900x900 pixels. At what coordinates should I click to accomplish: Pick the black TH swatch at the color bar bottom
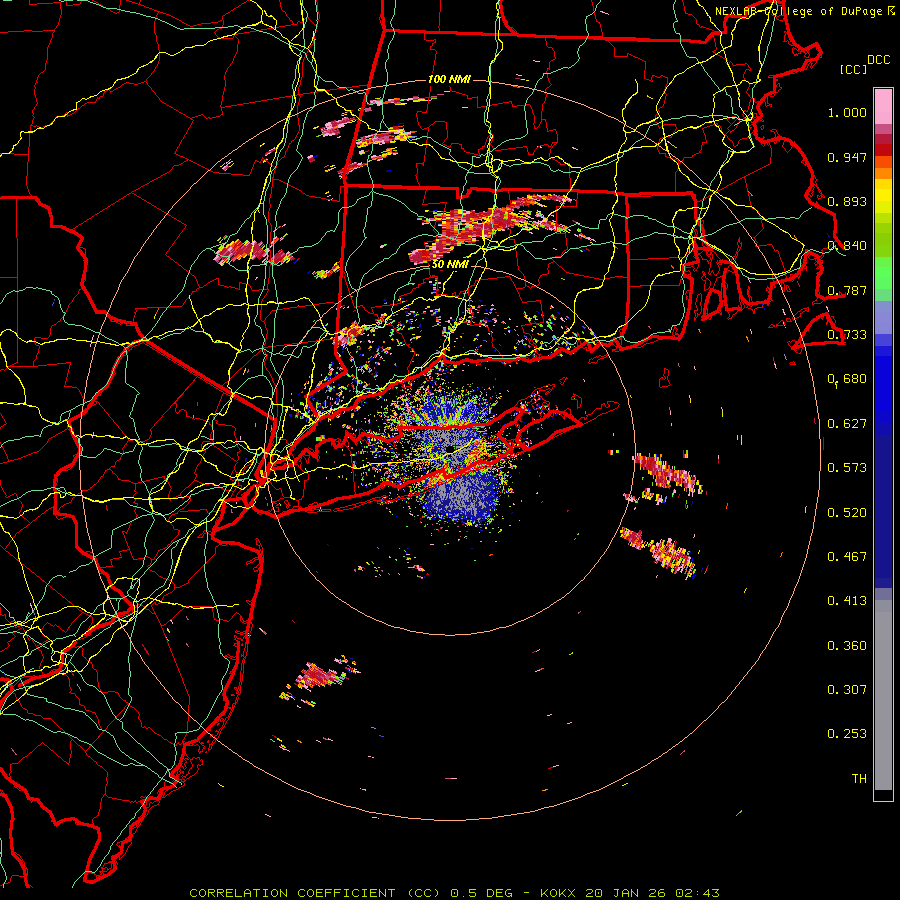coord(883,794)
